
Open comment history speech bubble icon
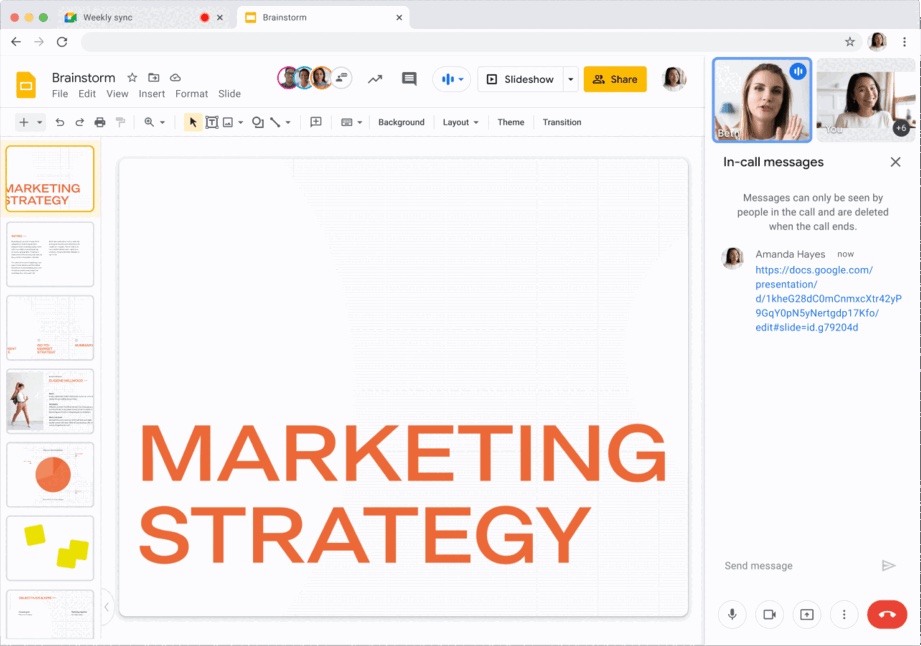click(x=409, y=79)
